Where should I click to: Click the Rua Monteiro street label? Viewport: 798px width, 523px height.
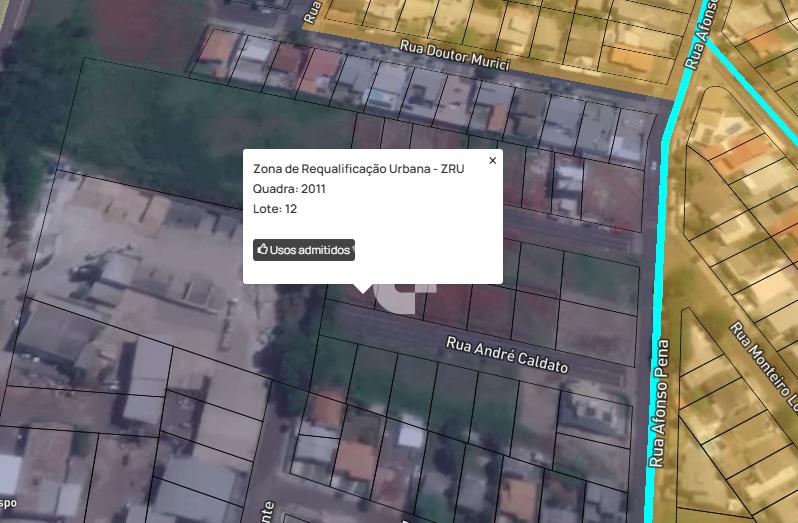pyautogui.click(x=762, y=360)
